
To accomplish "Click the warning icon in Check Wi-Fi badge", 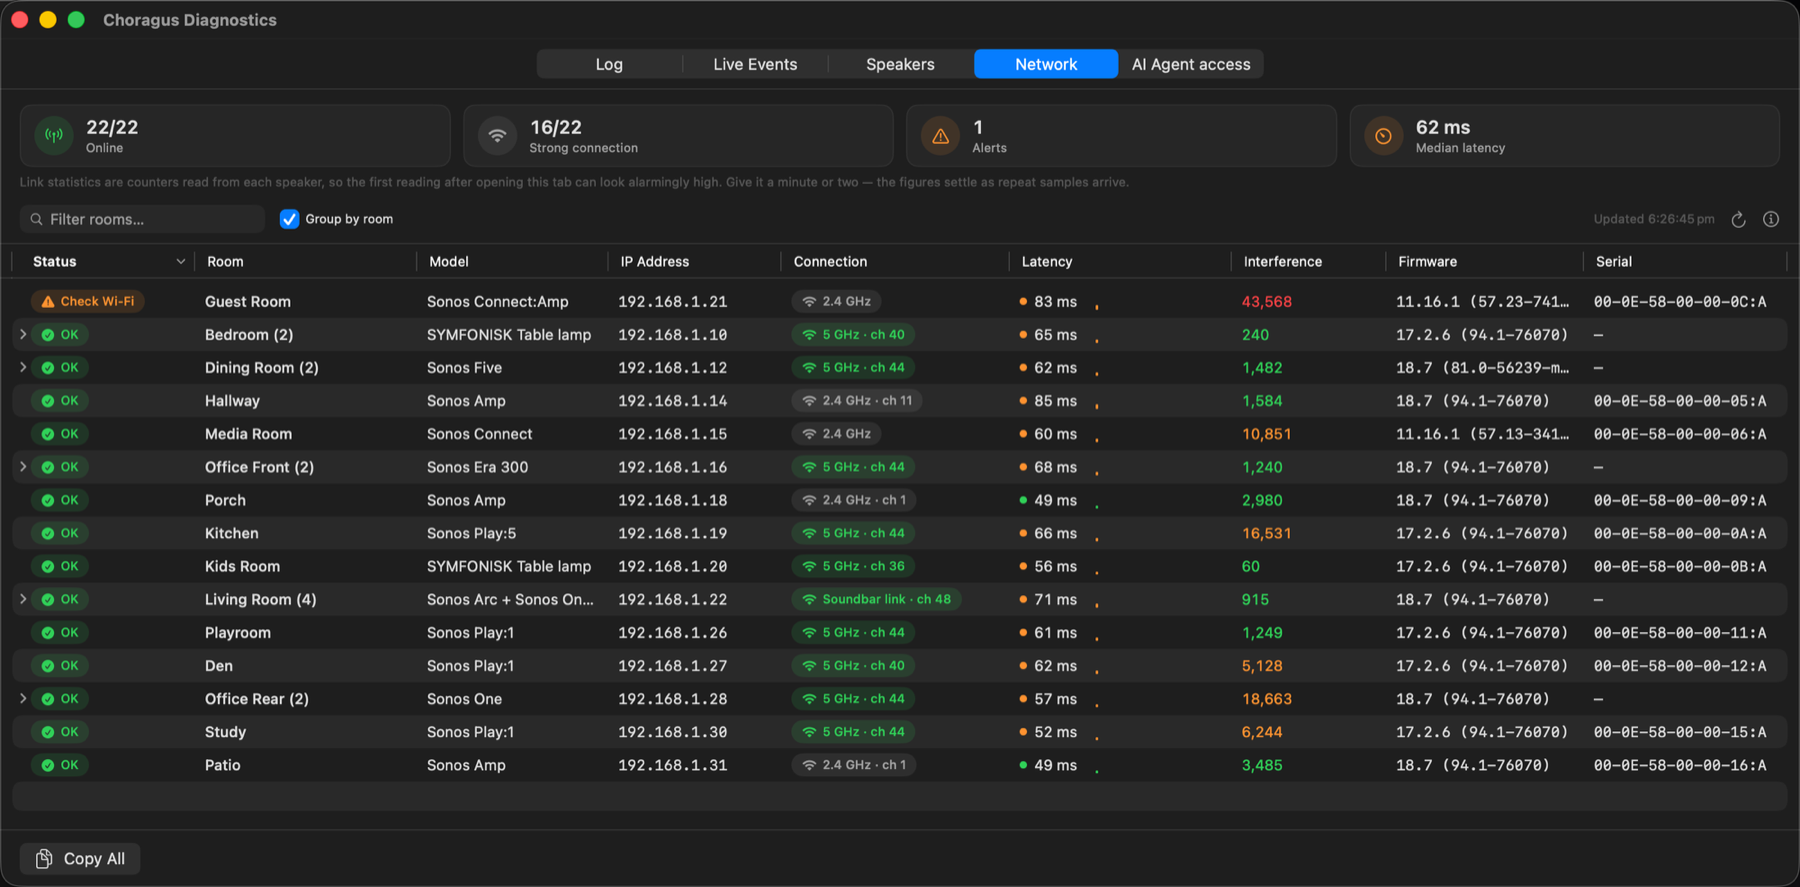I will [x=48, y=301].
